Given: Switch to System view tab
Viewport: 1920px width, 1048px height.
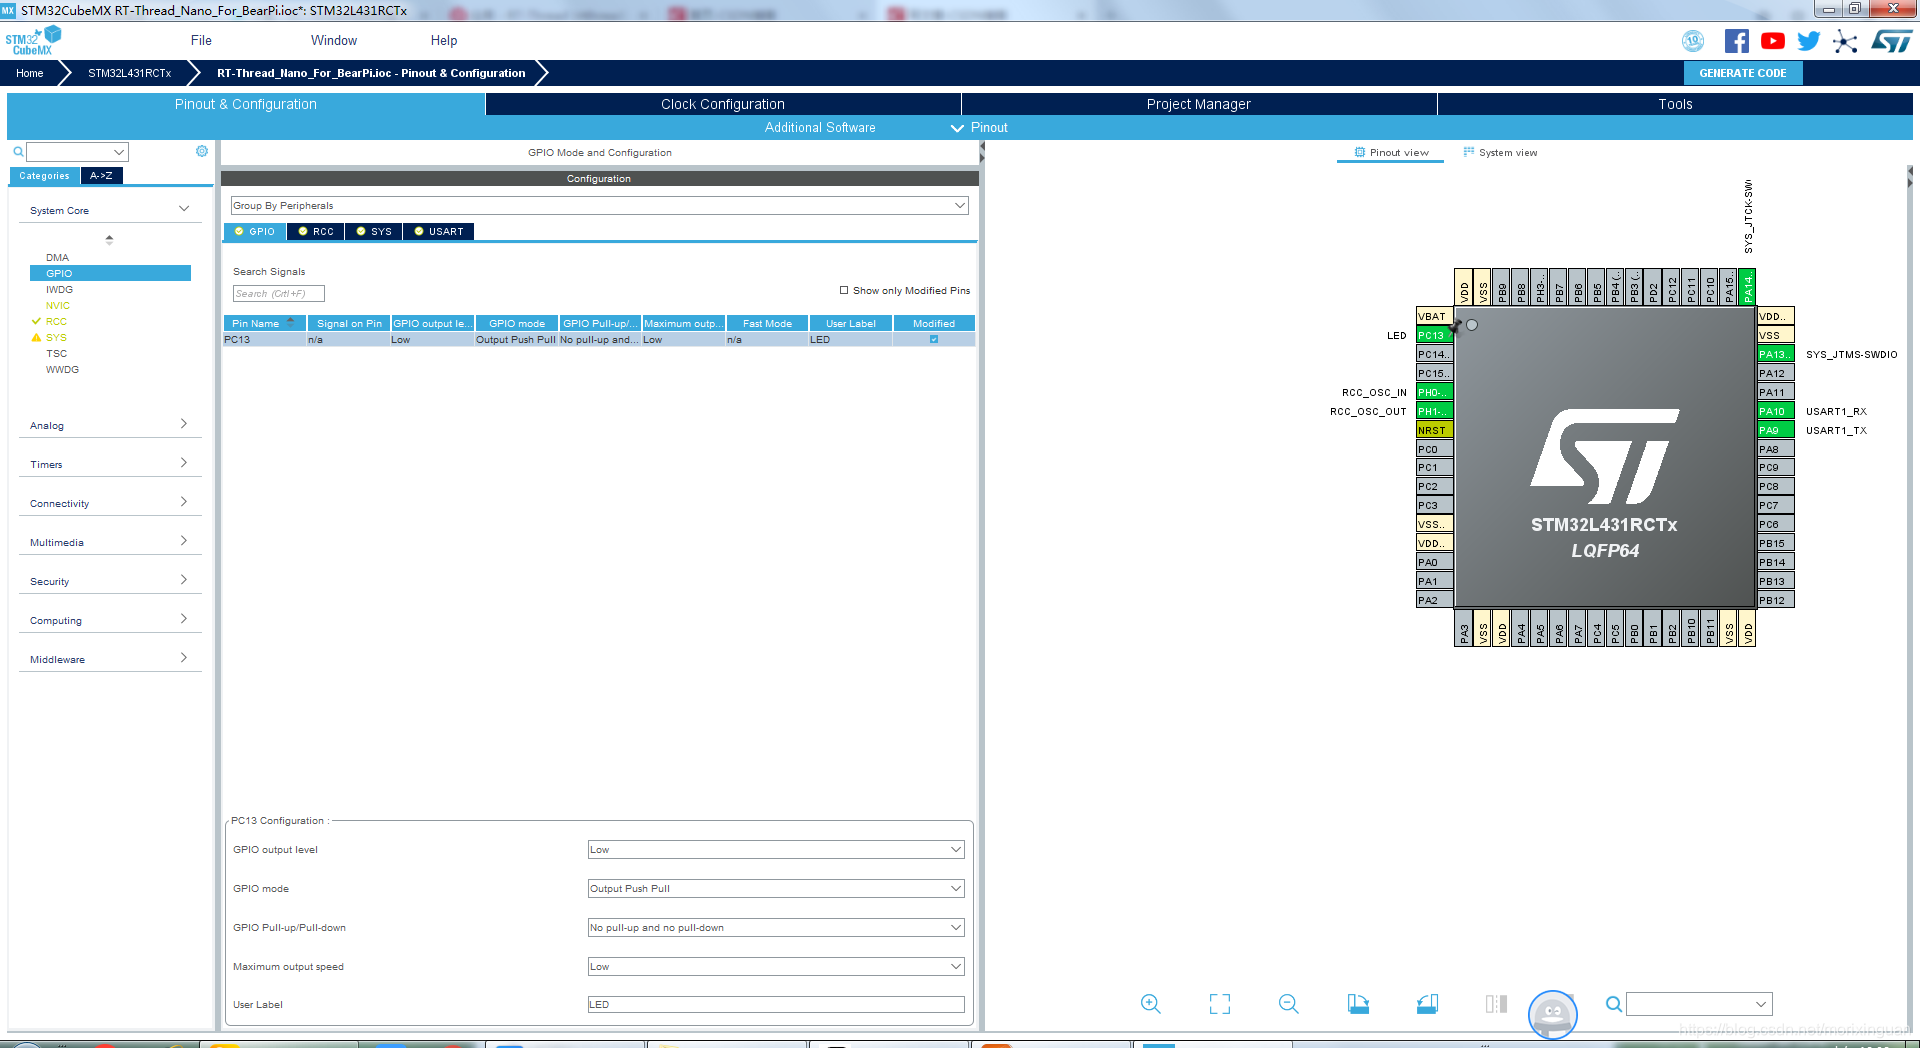Looking at the screenshot, I should click(x=1500, y=152).
